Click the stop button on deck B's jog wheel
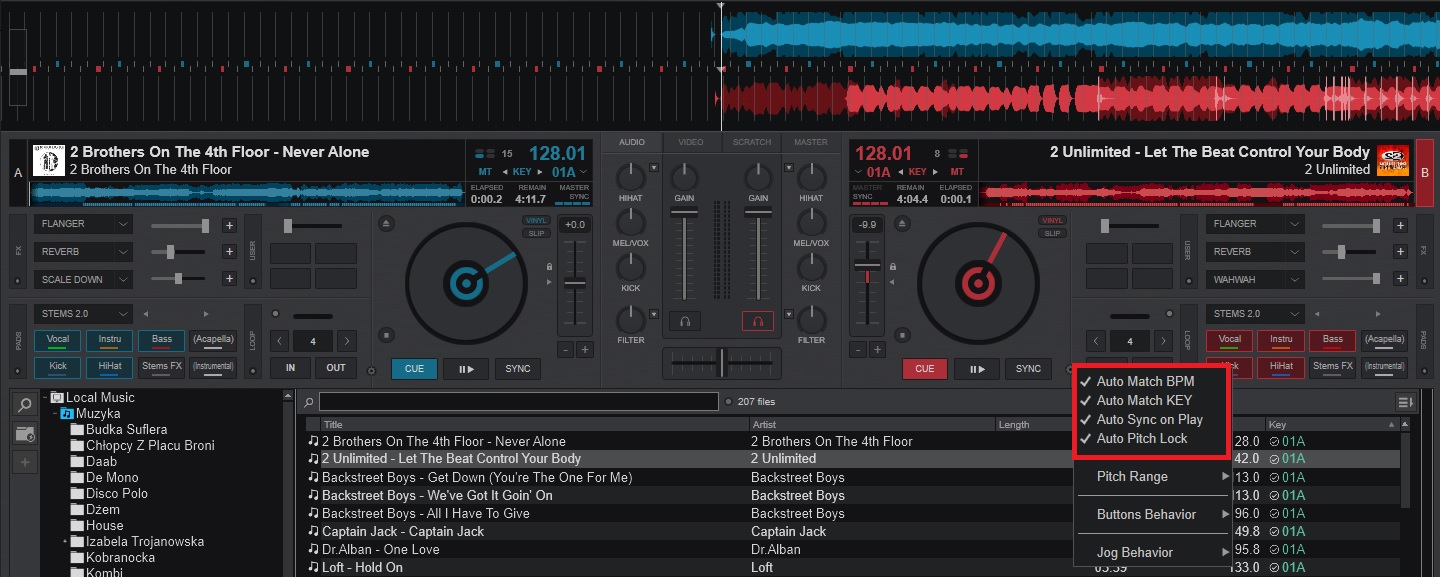 click(x=903, y=335)
